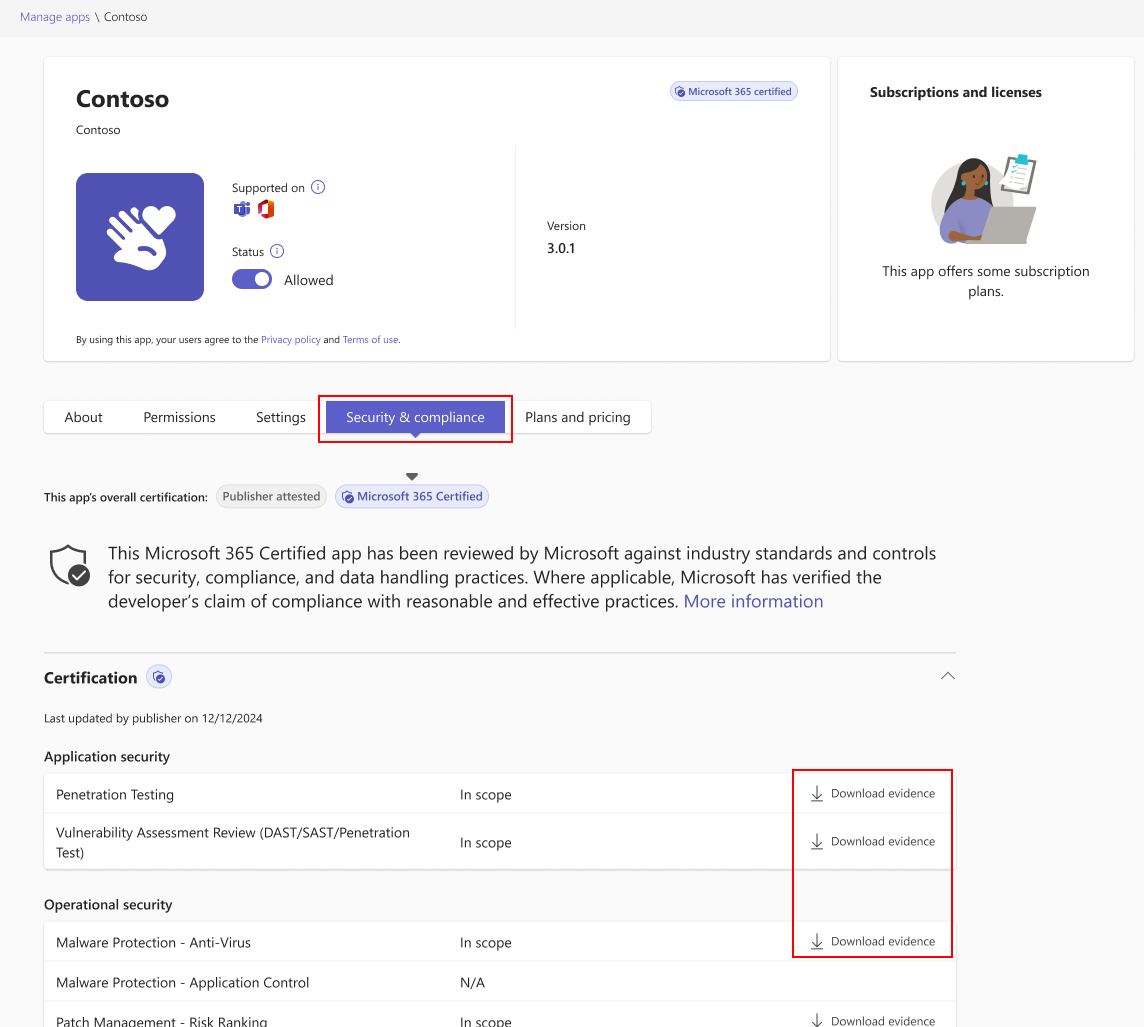Toggle the Allowed status switch off
This screenshot has height=1027, width=1144.
tap(252, 280)
